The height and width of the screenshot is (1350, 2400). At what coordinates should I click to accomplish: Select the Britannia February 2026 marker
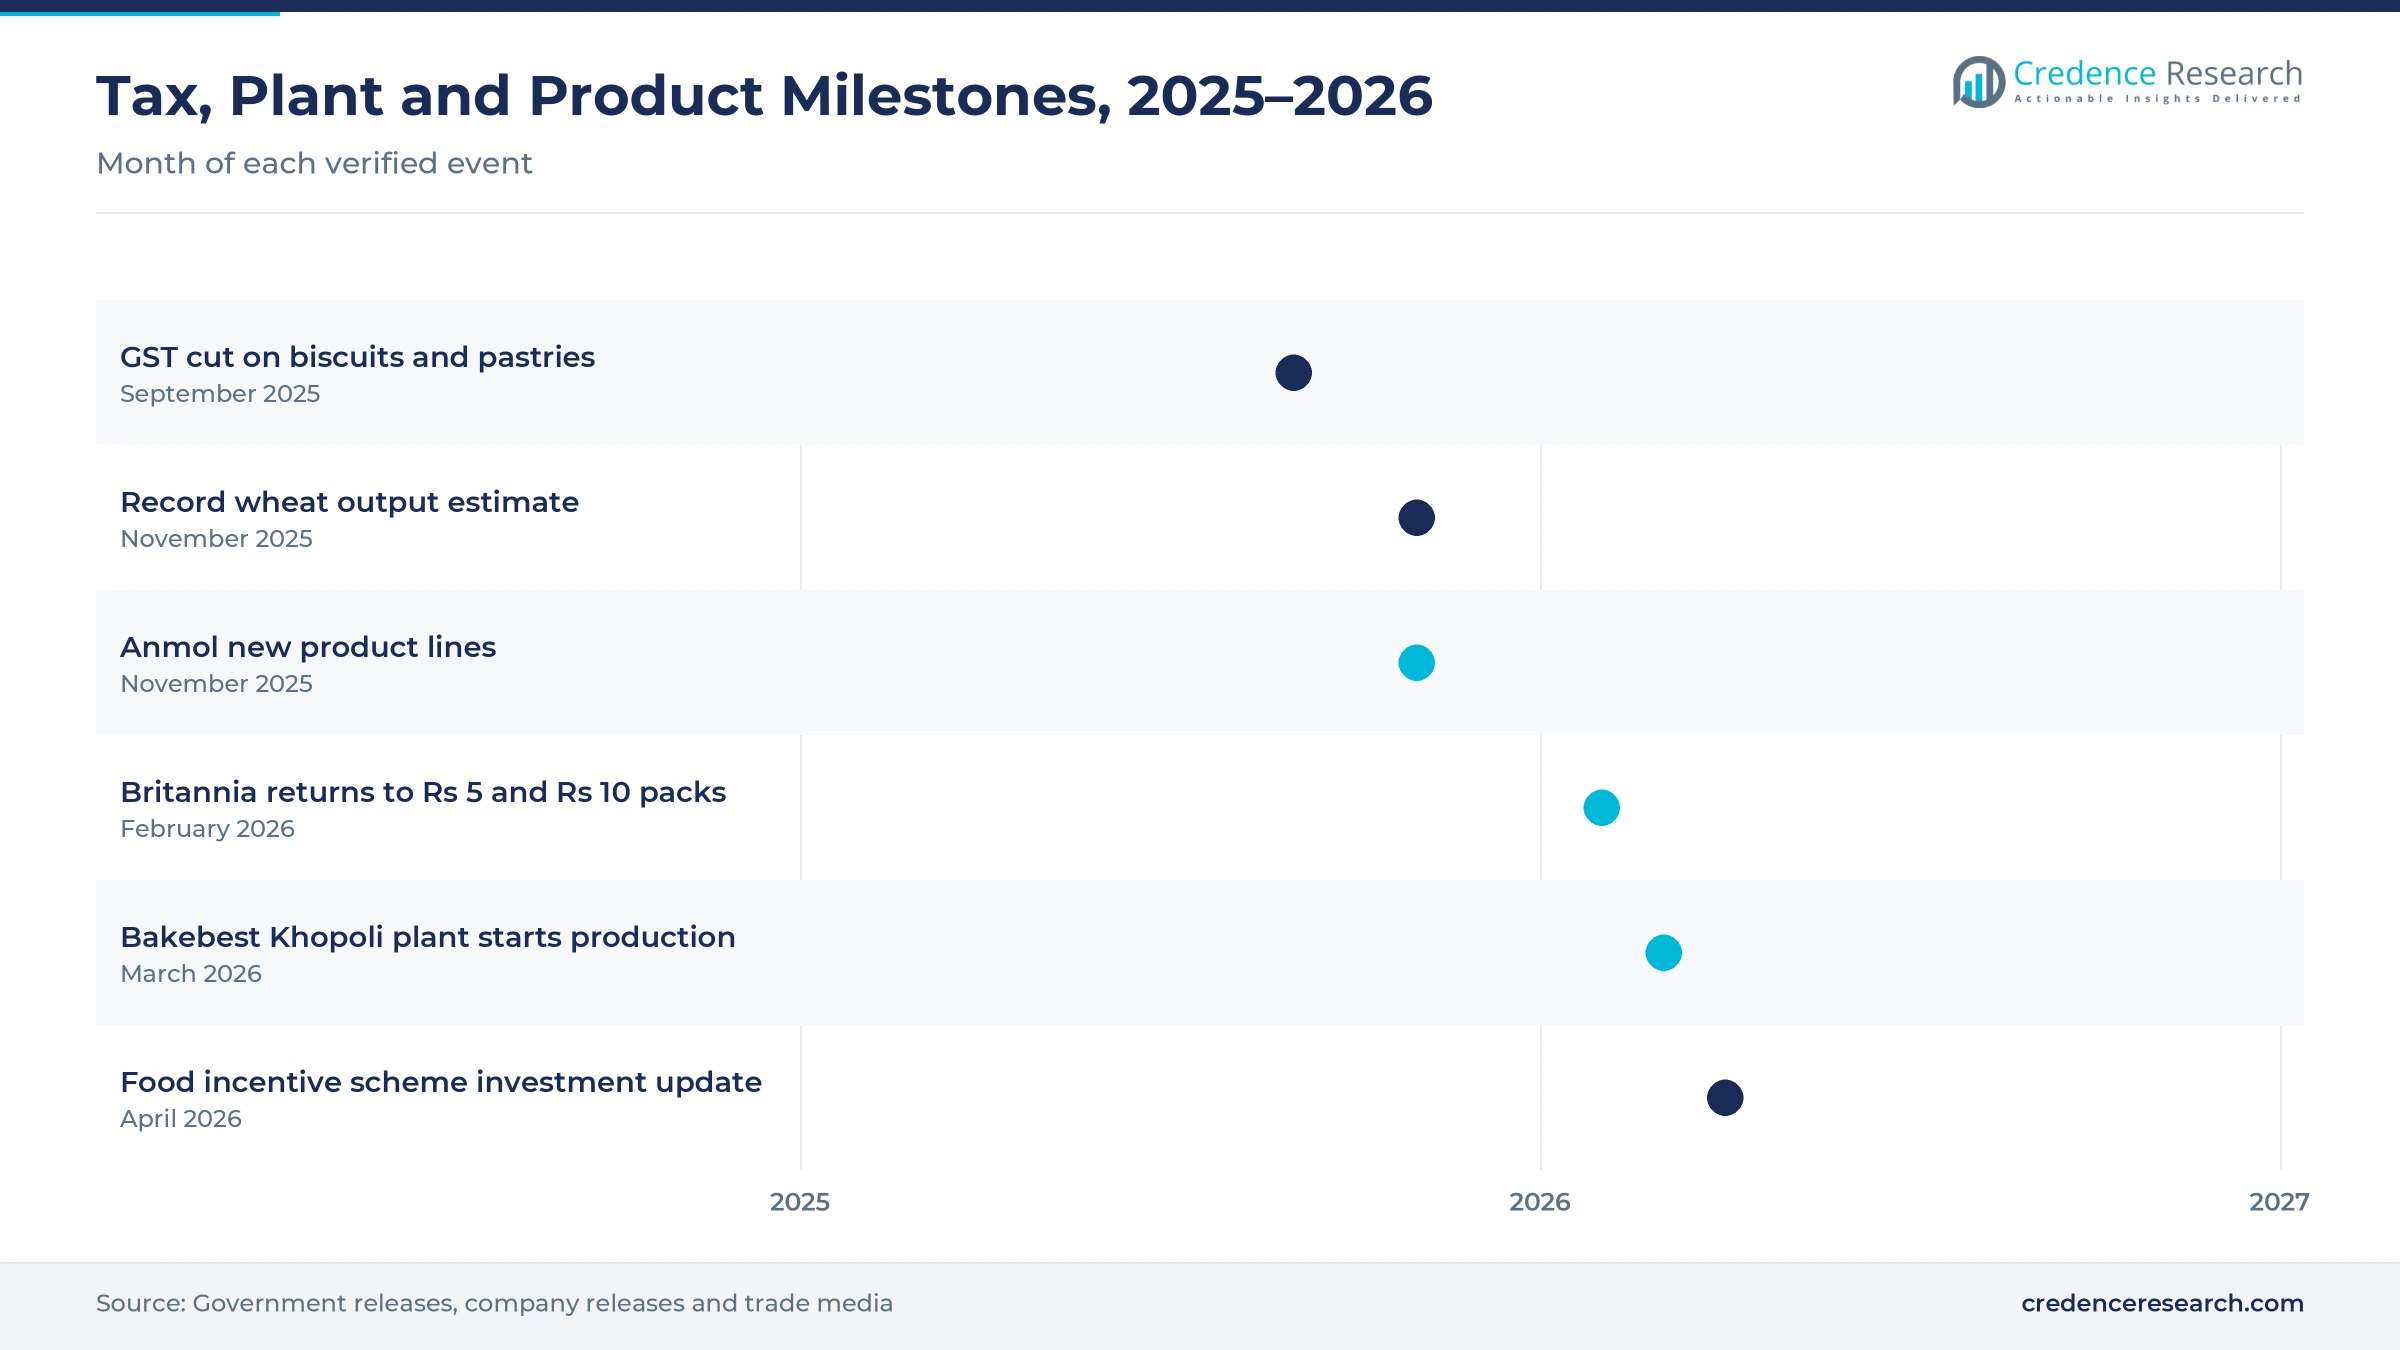click(x=1601, y=808)
